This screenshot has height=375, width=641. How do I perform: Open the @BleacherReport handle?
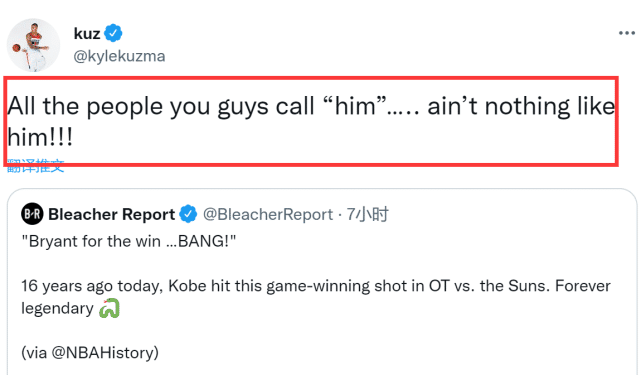click(x=268, y=214)
